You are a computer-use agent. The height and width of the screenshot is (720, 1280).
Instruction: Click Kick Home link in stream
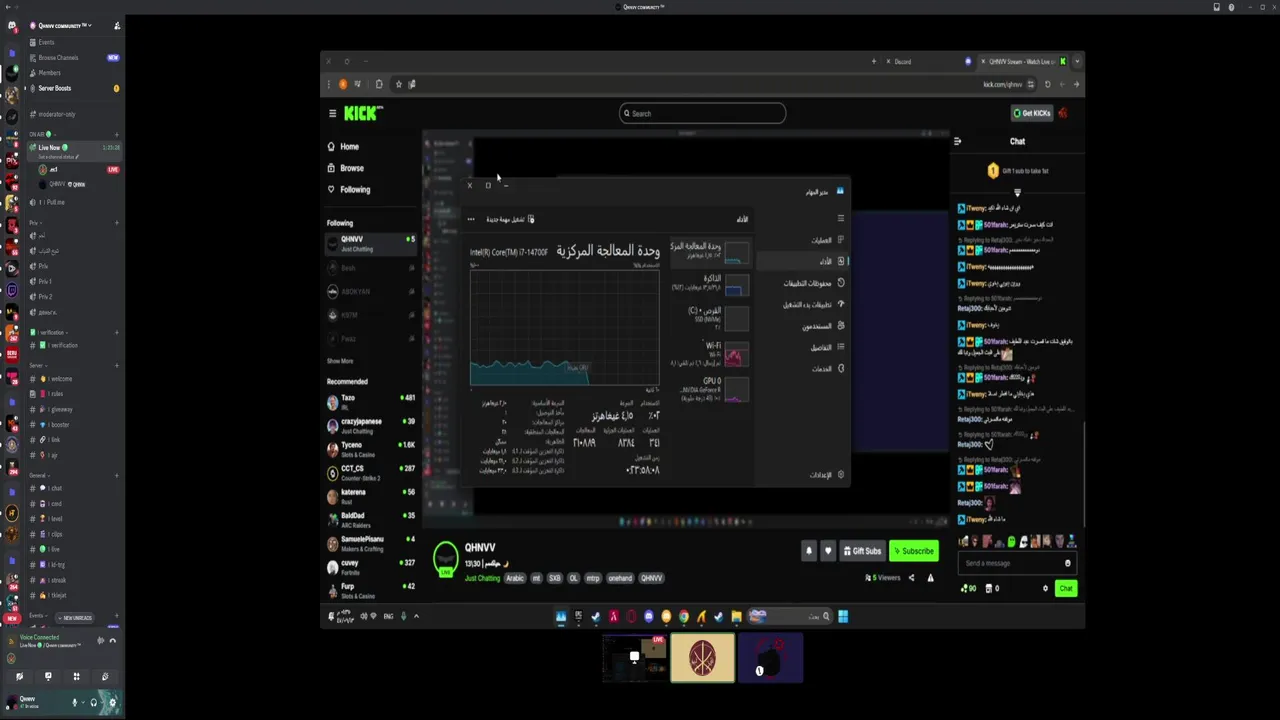[x=344, y=147]
